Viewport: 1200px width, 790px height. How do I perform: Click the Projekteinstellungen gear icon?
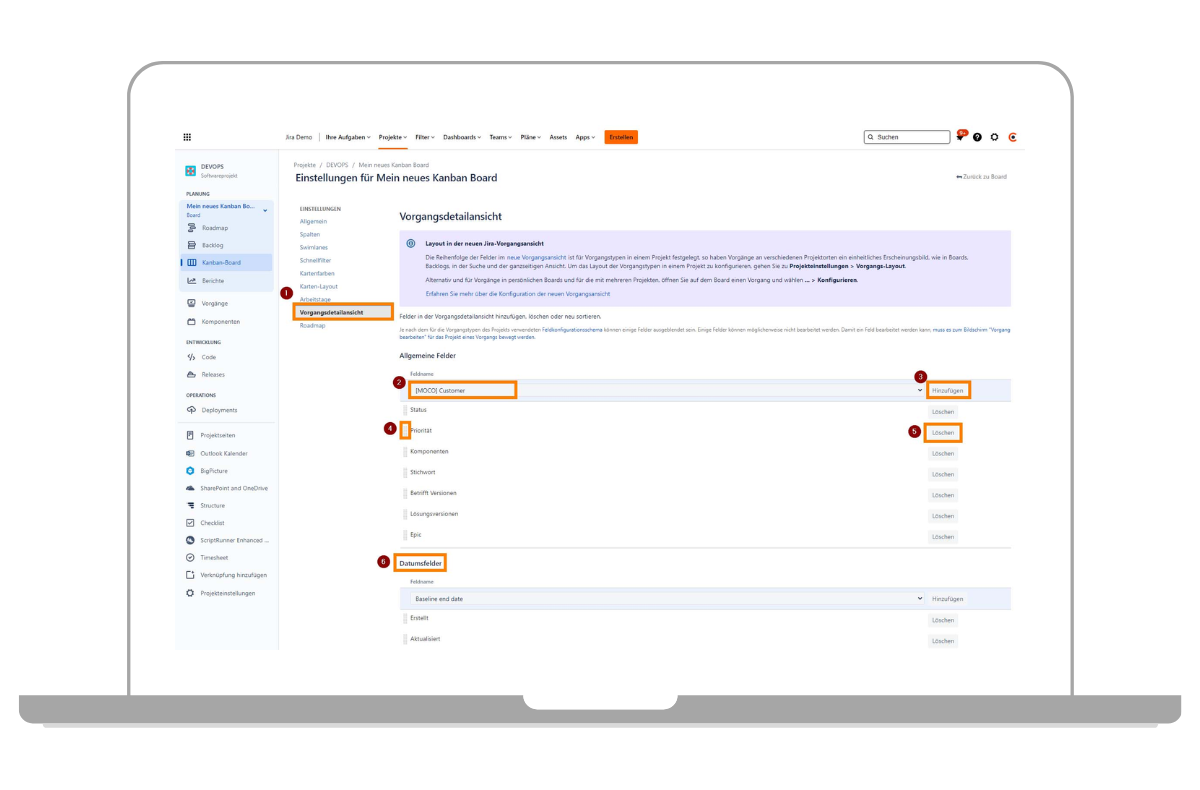[191, 593]
